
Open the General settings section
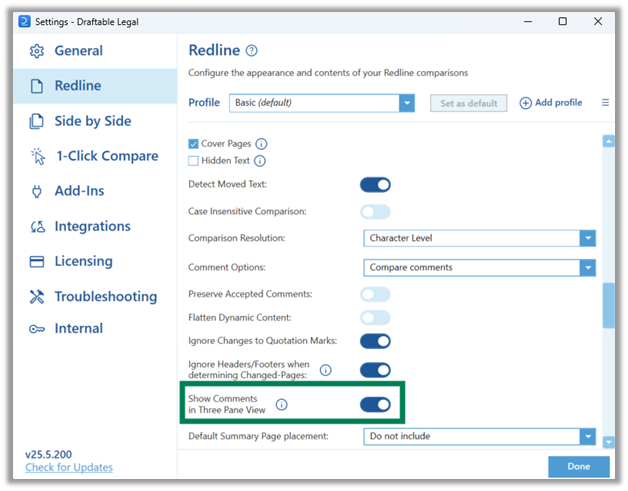(x=95, y=51)
